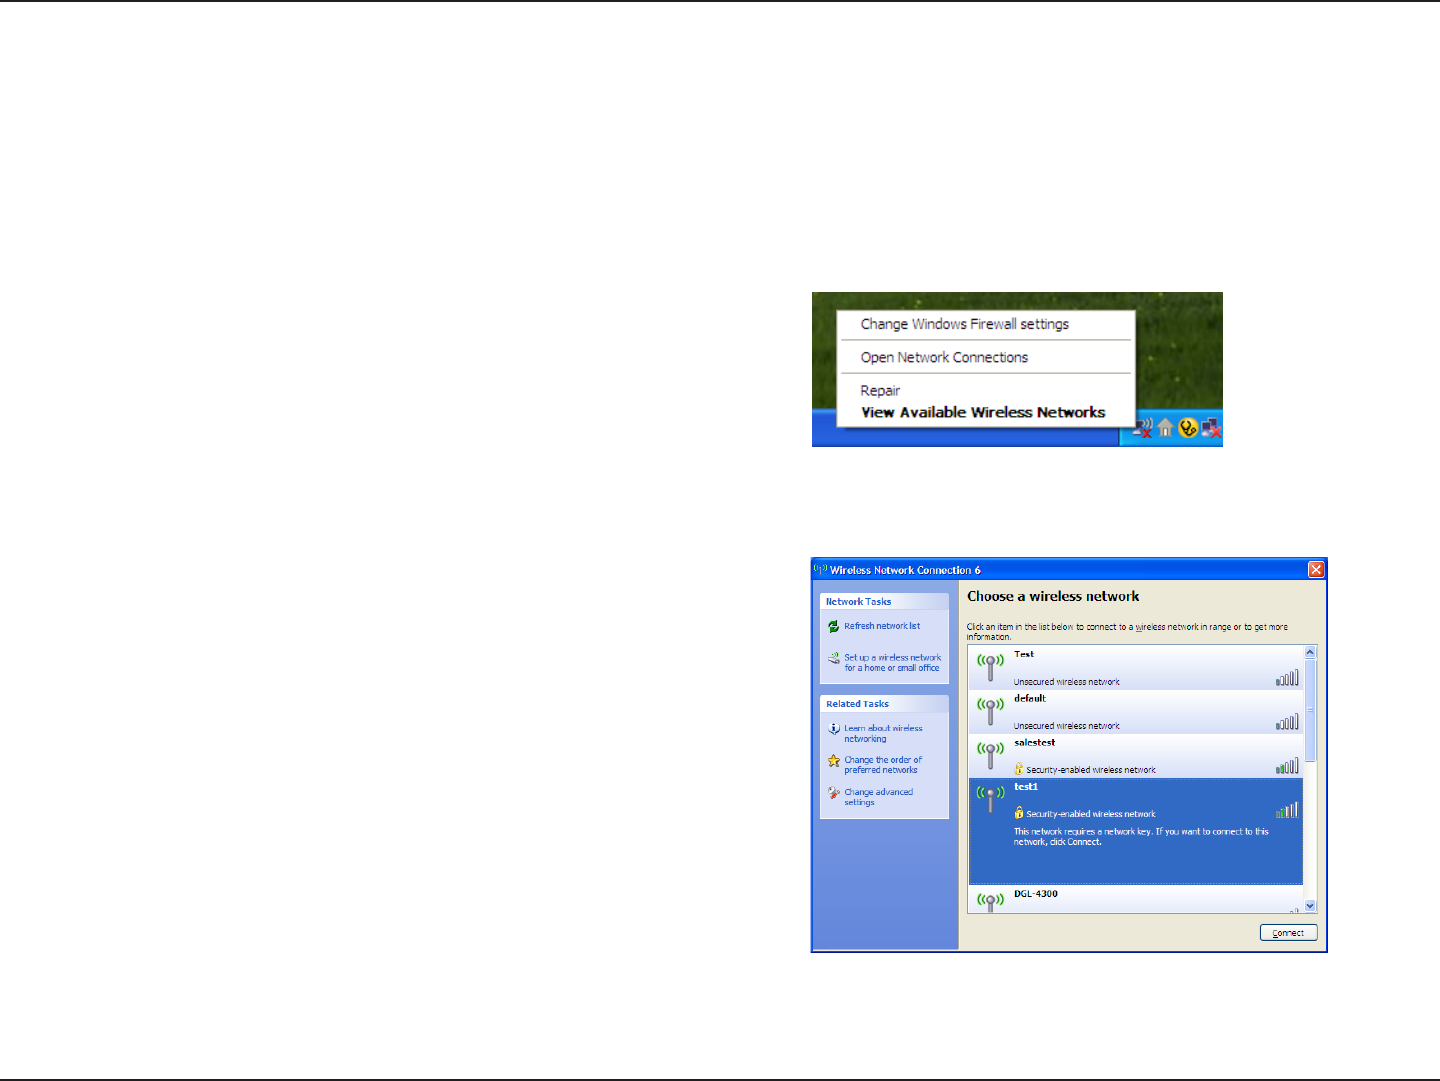Click the network list scrollbar thumb
The height and width of the screenshot is (1081, 1440).
1310,709
